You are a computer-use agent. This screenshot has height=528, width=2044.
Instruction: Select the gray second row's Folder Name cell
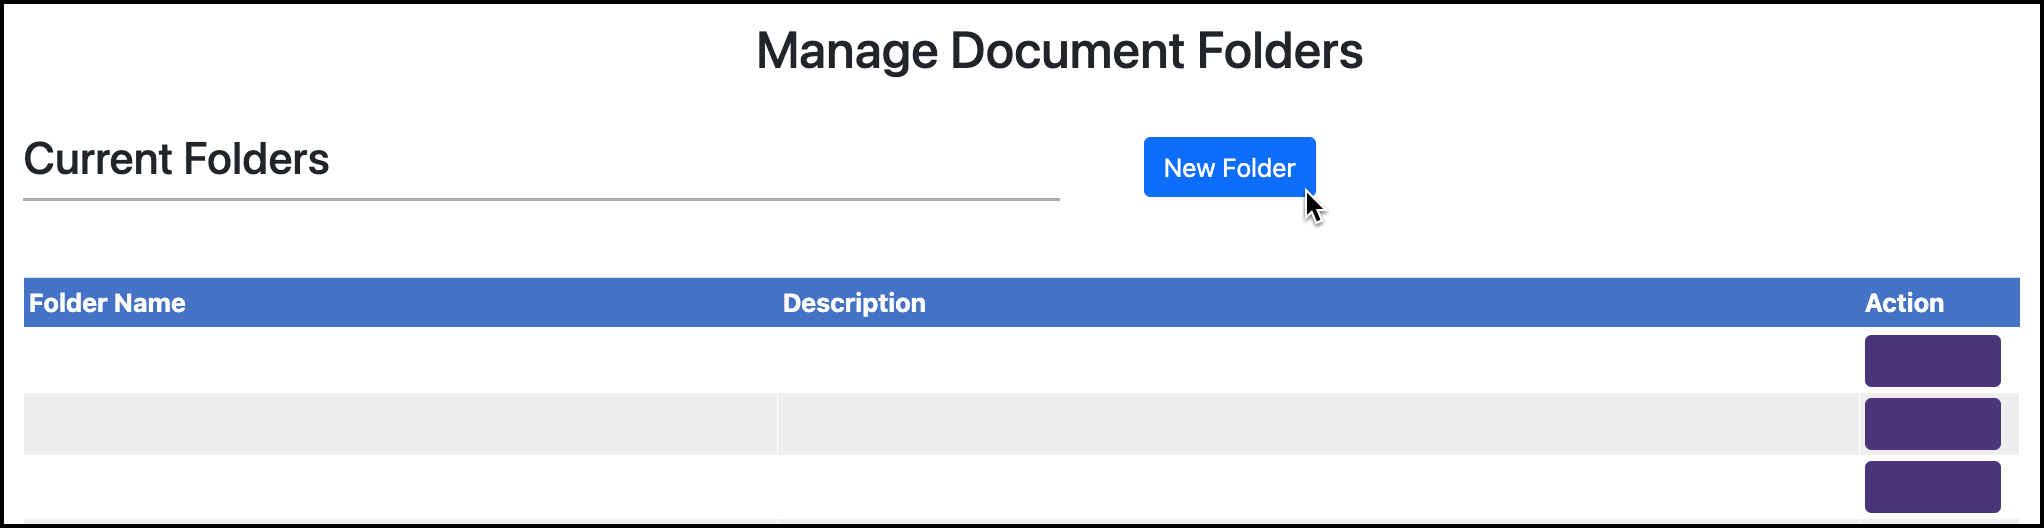400,424
